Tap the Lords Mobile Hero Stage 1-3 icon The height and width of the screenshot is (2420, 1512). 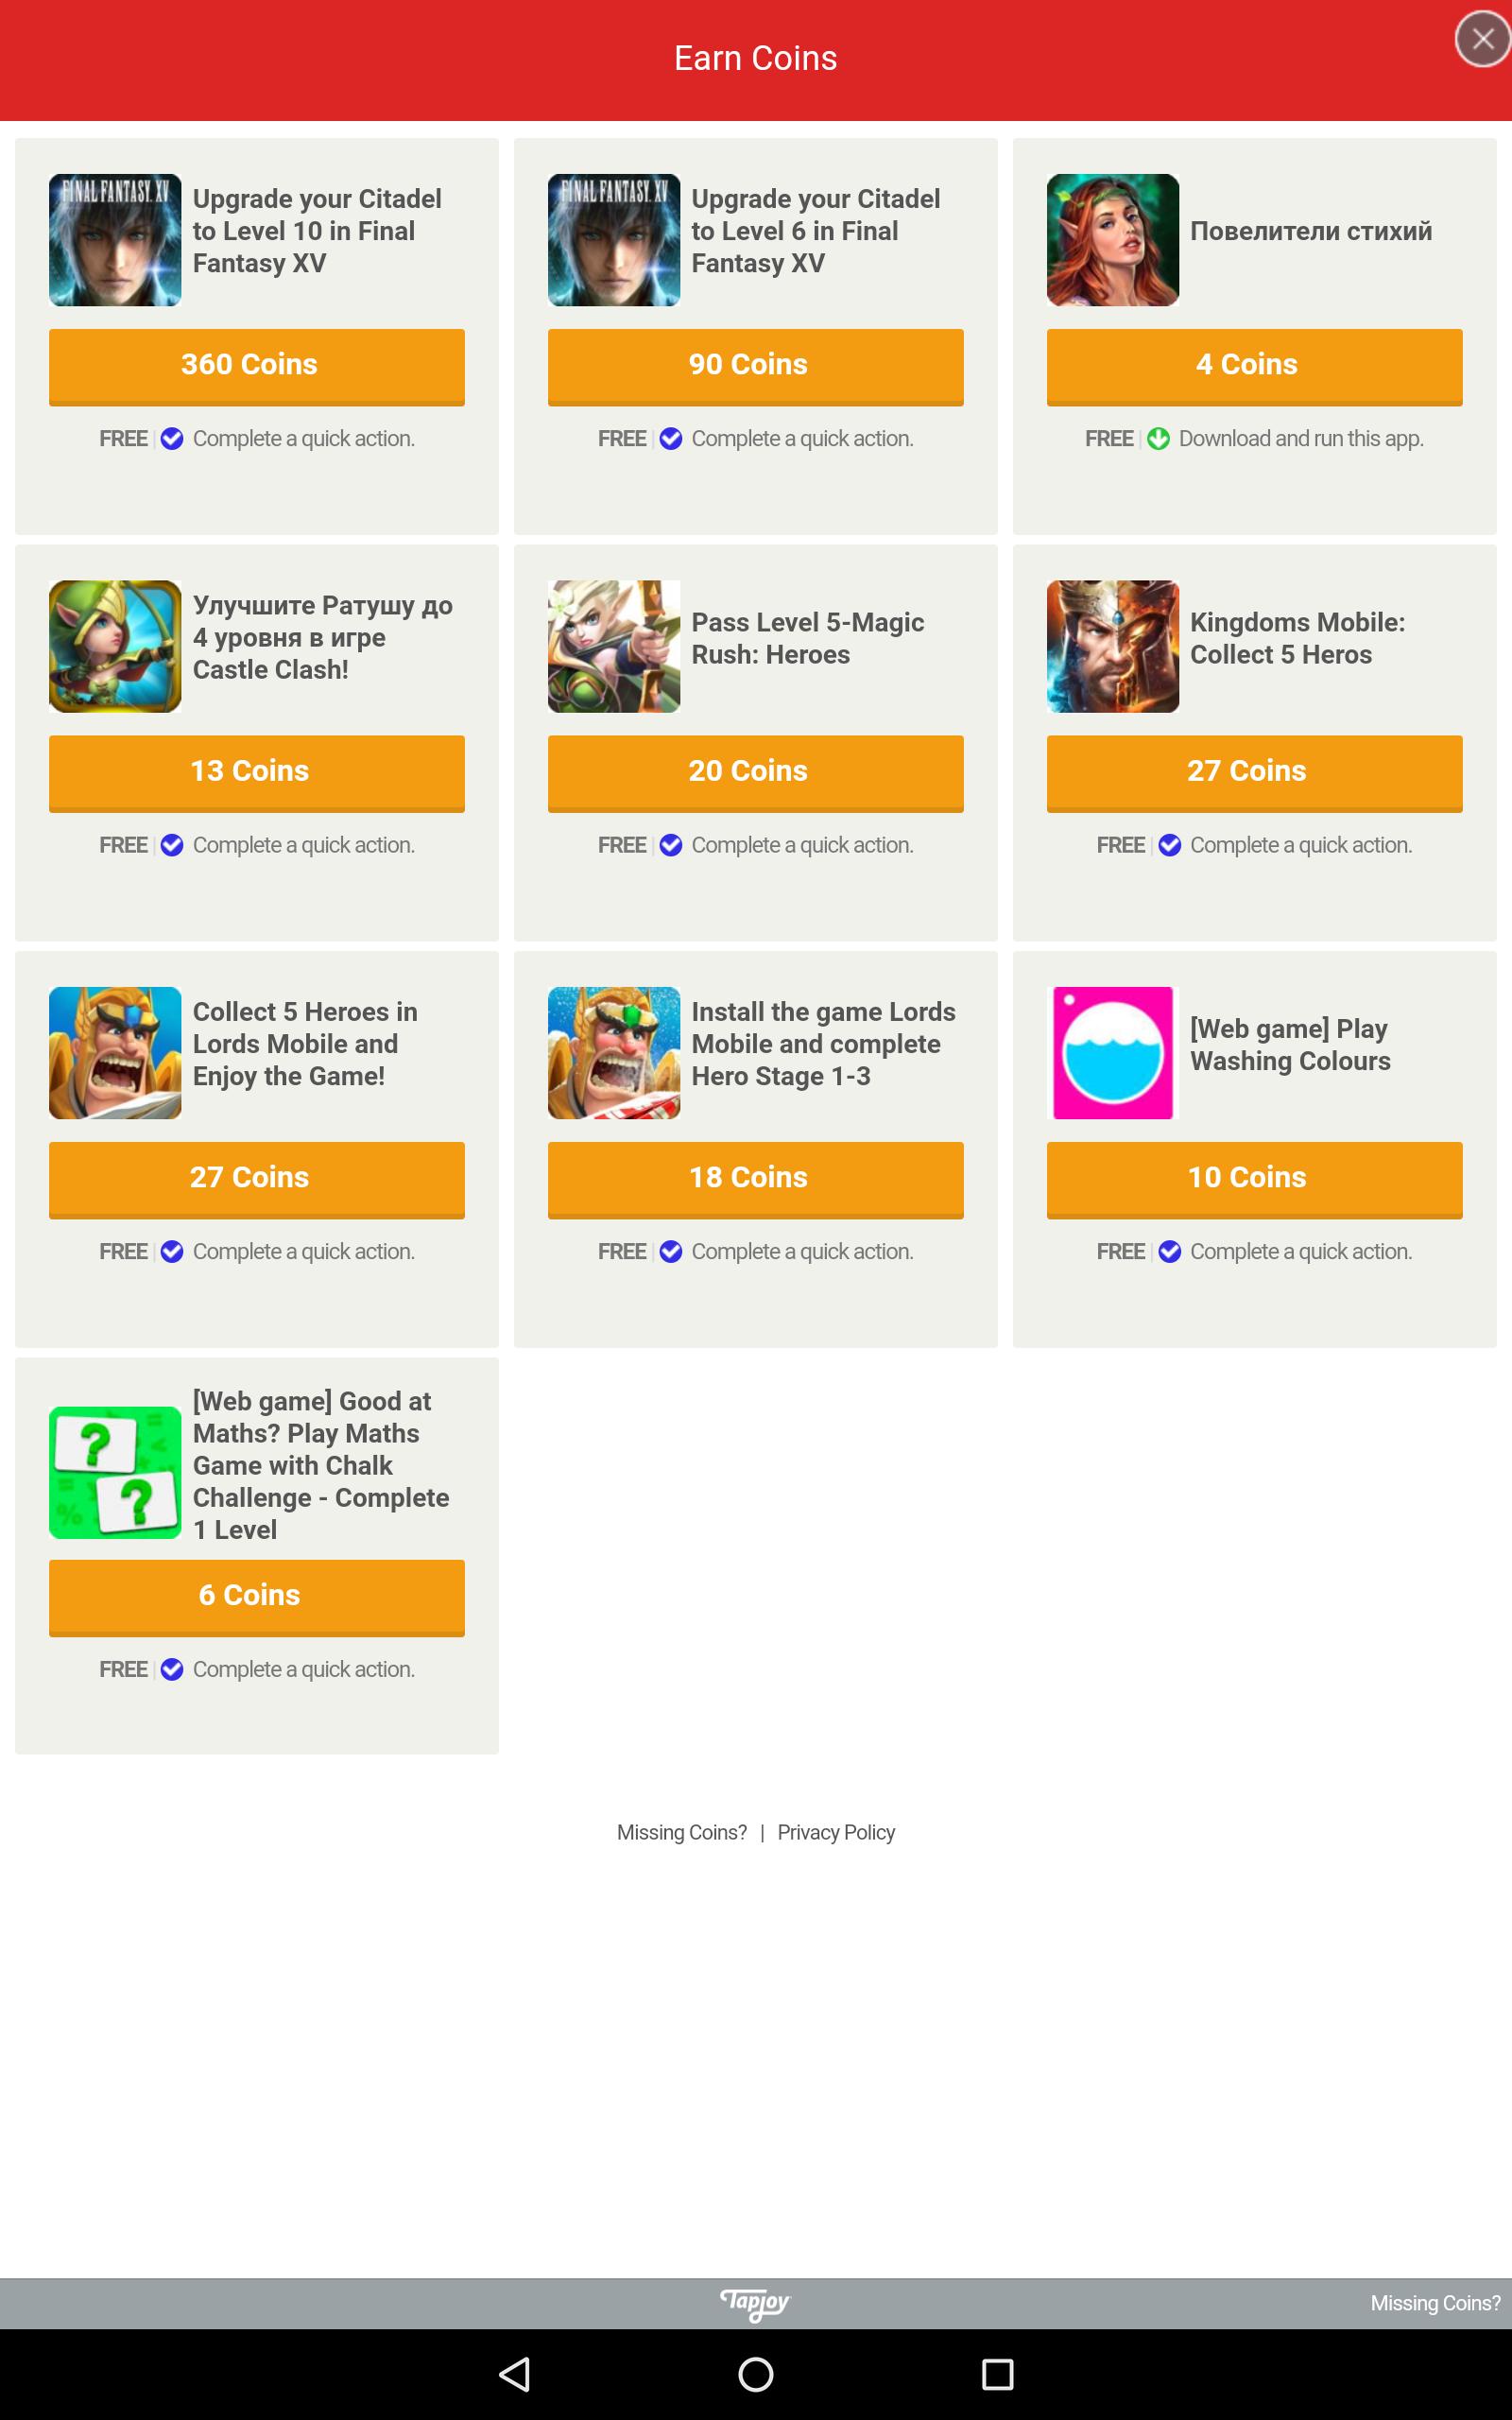coord(614,1053)
